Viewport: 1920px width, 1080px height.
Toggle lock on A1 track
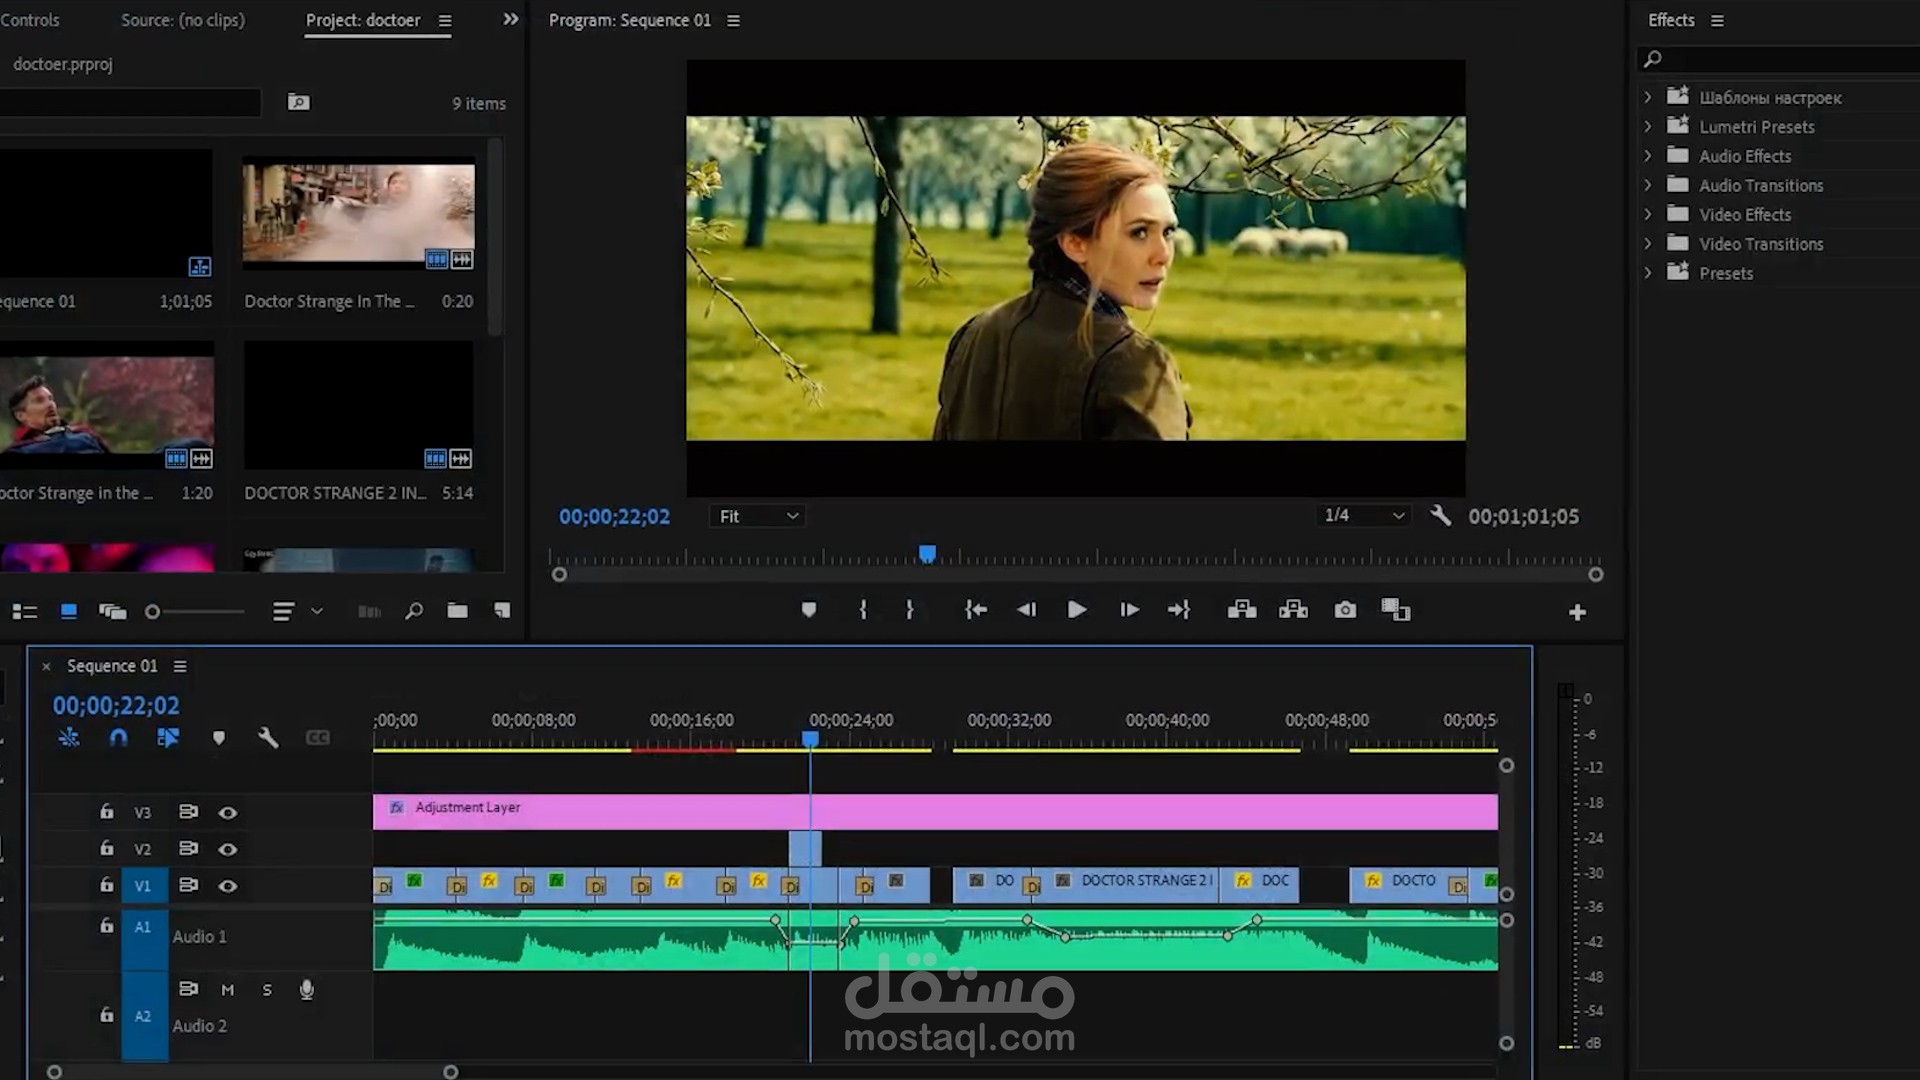click(x=106, y=926)
